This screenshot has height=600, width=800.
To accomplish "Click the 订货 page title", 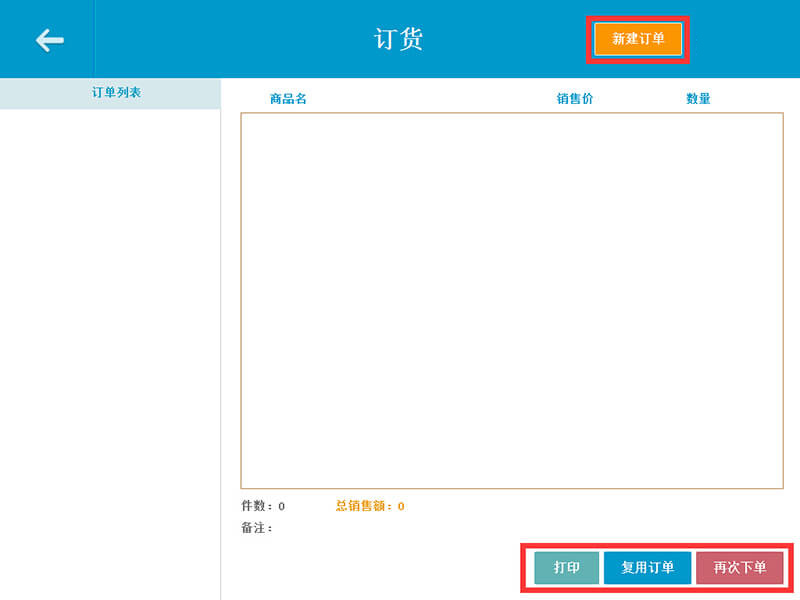I will click(x=399, y=39).
